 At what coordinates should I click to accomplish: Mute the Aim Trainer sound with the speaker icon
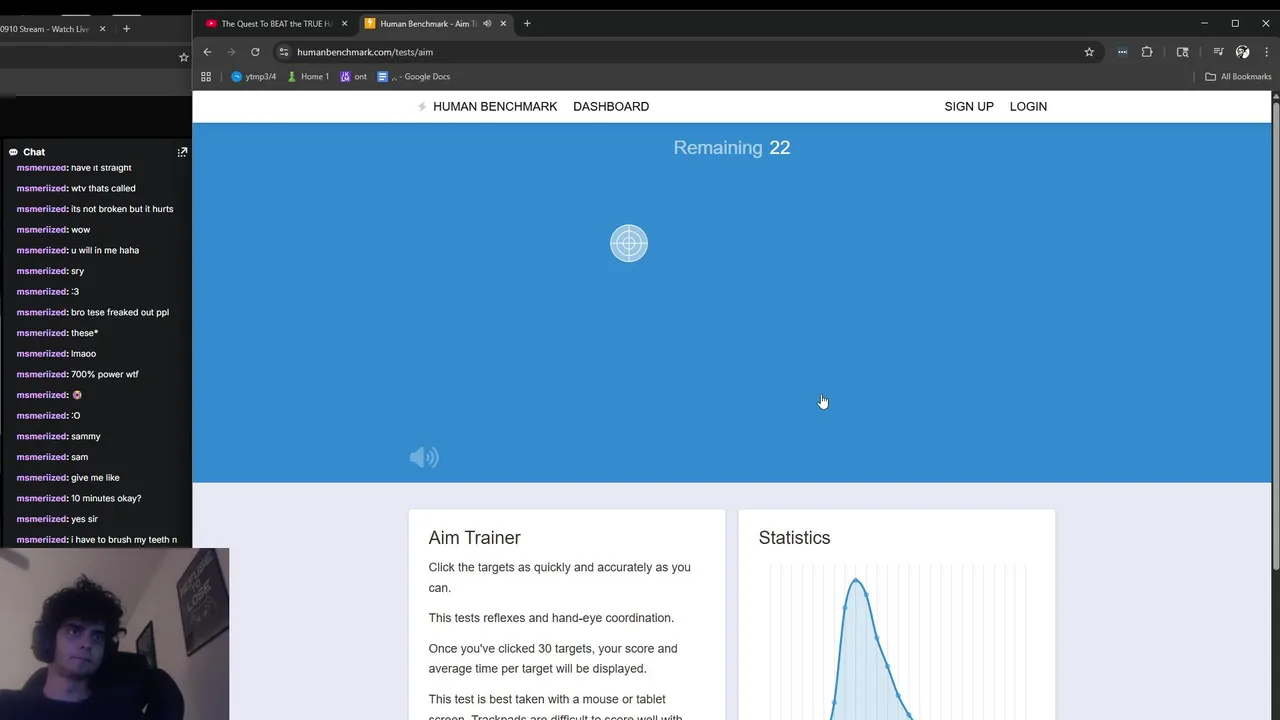click(x=424, y=457)
